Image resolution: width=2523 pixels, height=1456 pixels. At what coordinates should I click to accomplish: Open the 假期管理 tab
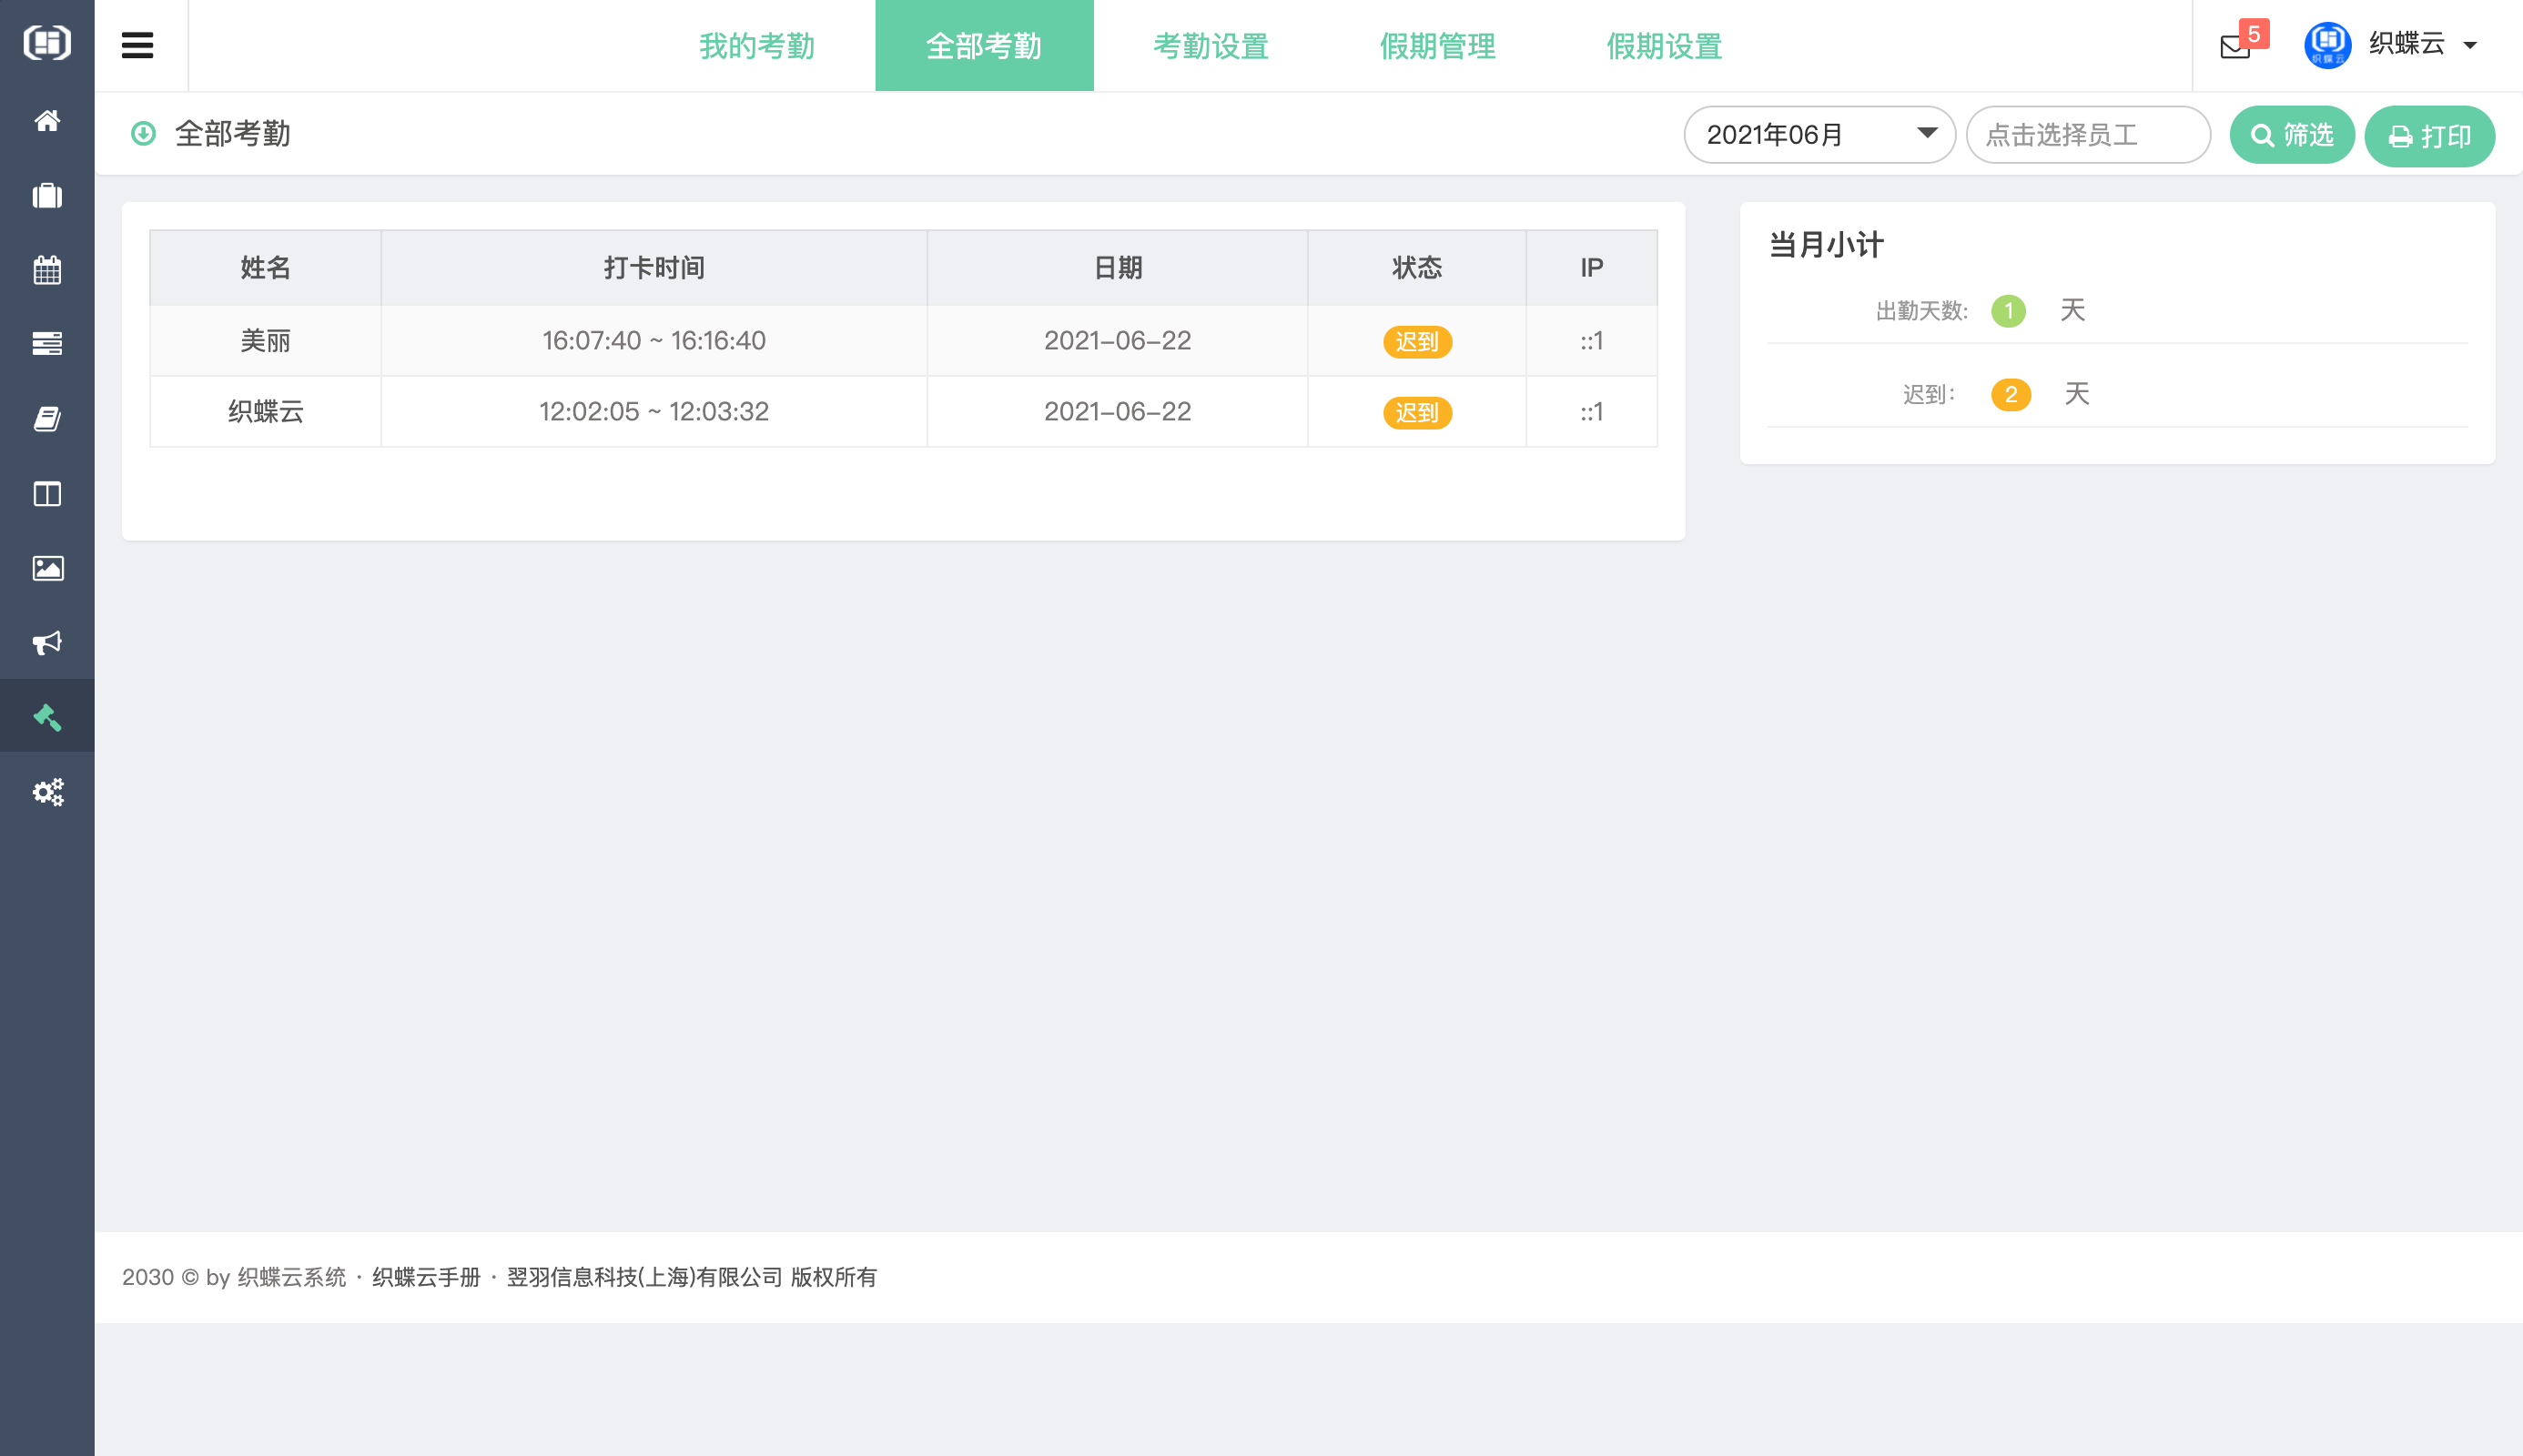tap(1437, 46)
